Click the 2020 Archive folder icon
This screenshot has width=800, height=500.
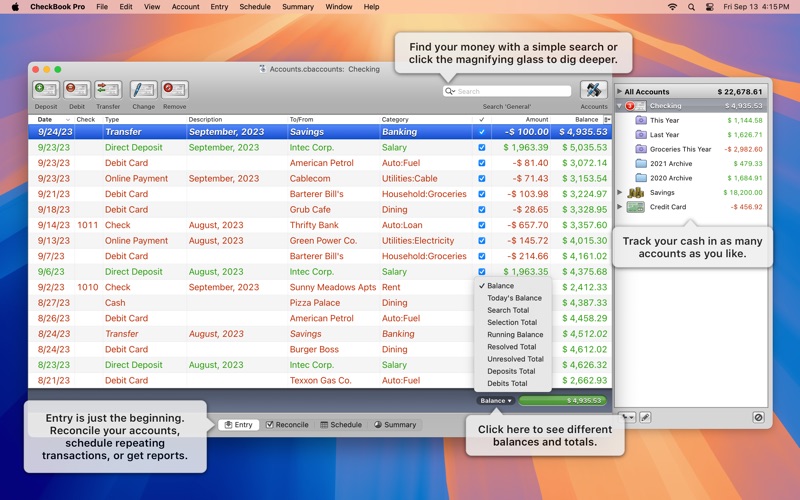point(641,178)
